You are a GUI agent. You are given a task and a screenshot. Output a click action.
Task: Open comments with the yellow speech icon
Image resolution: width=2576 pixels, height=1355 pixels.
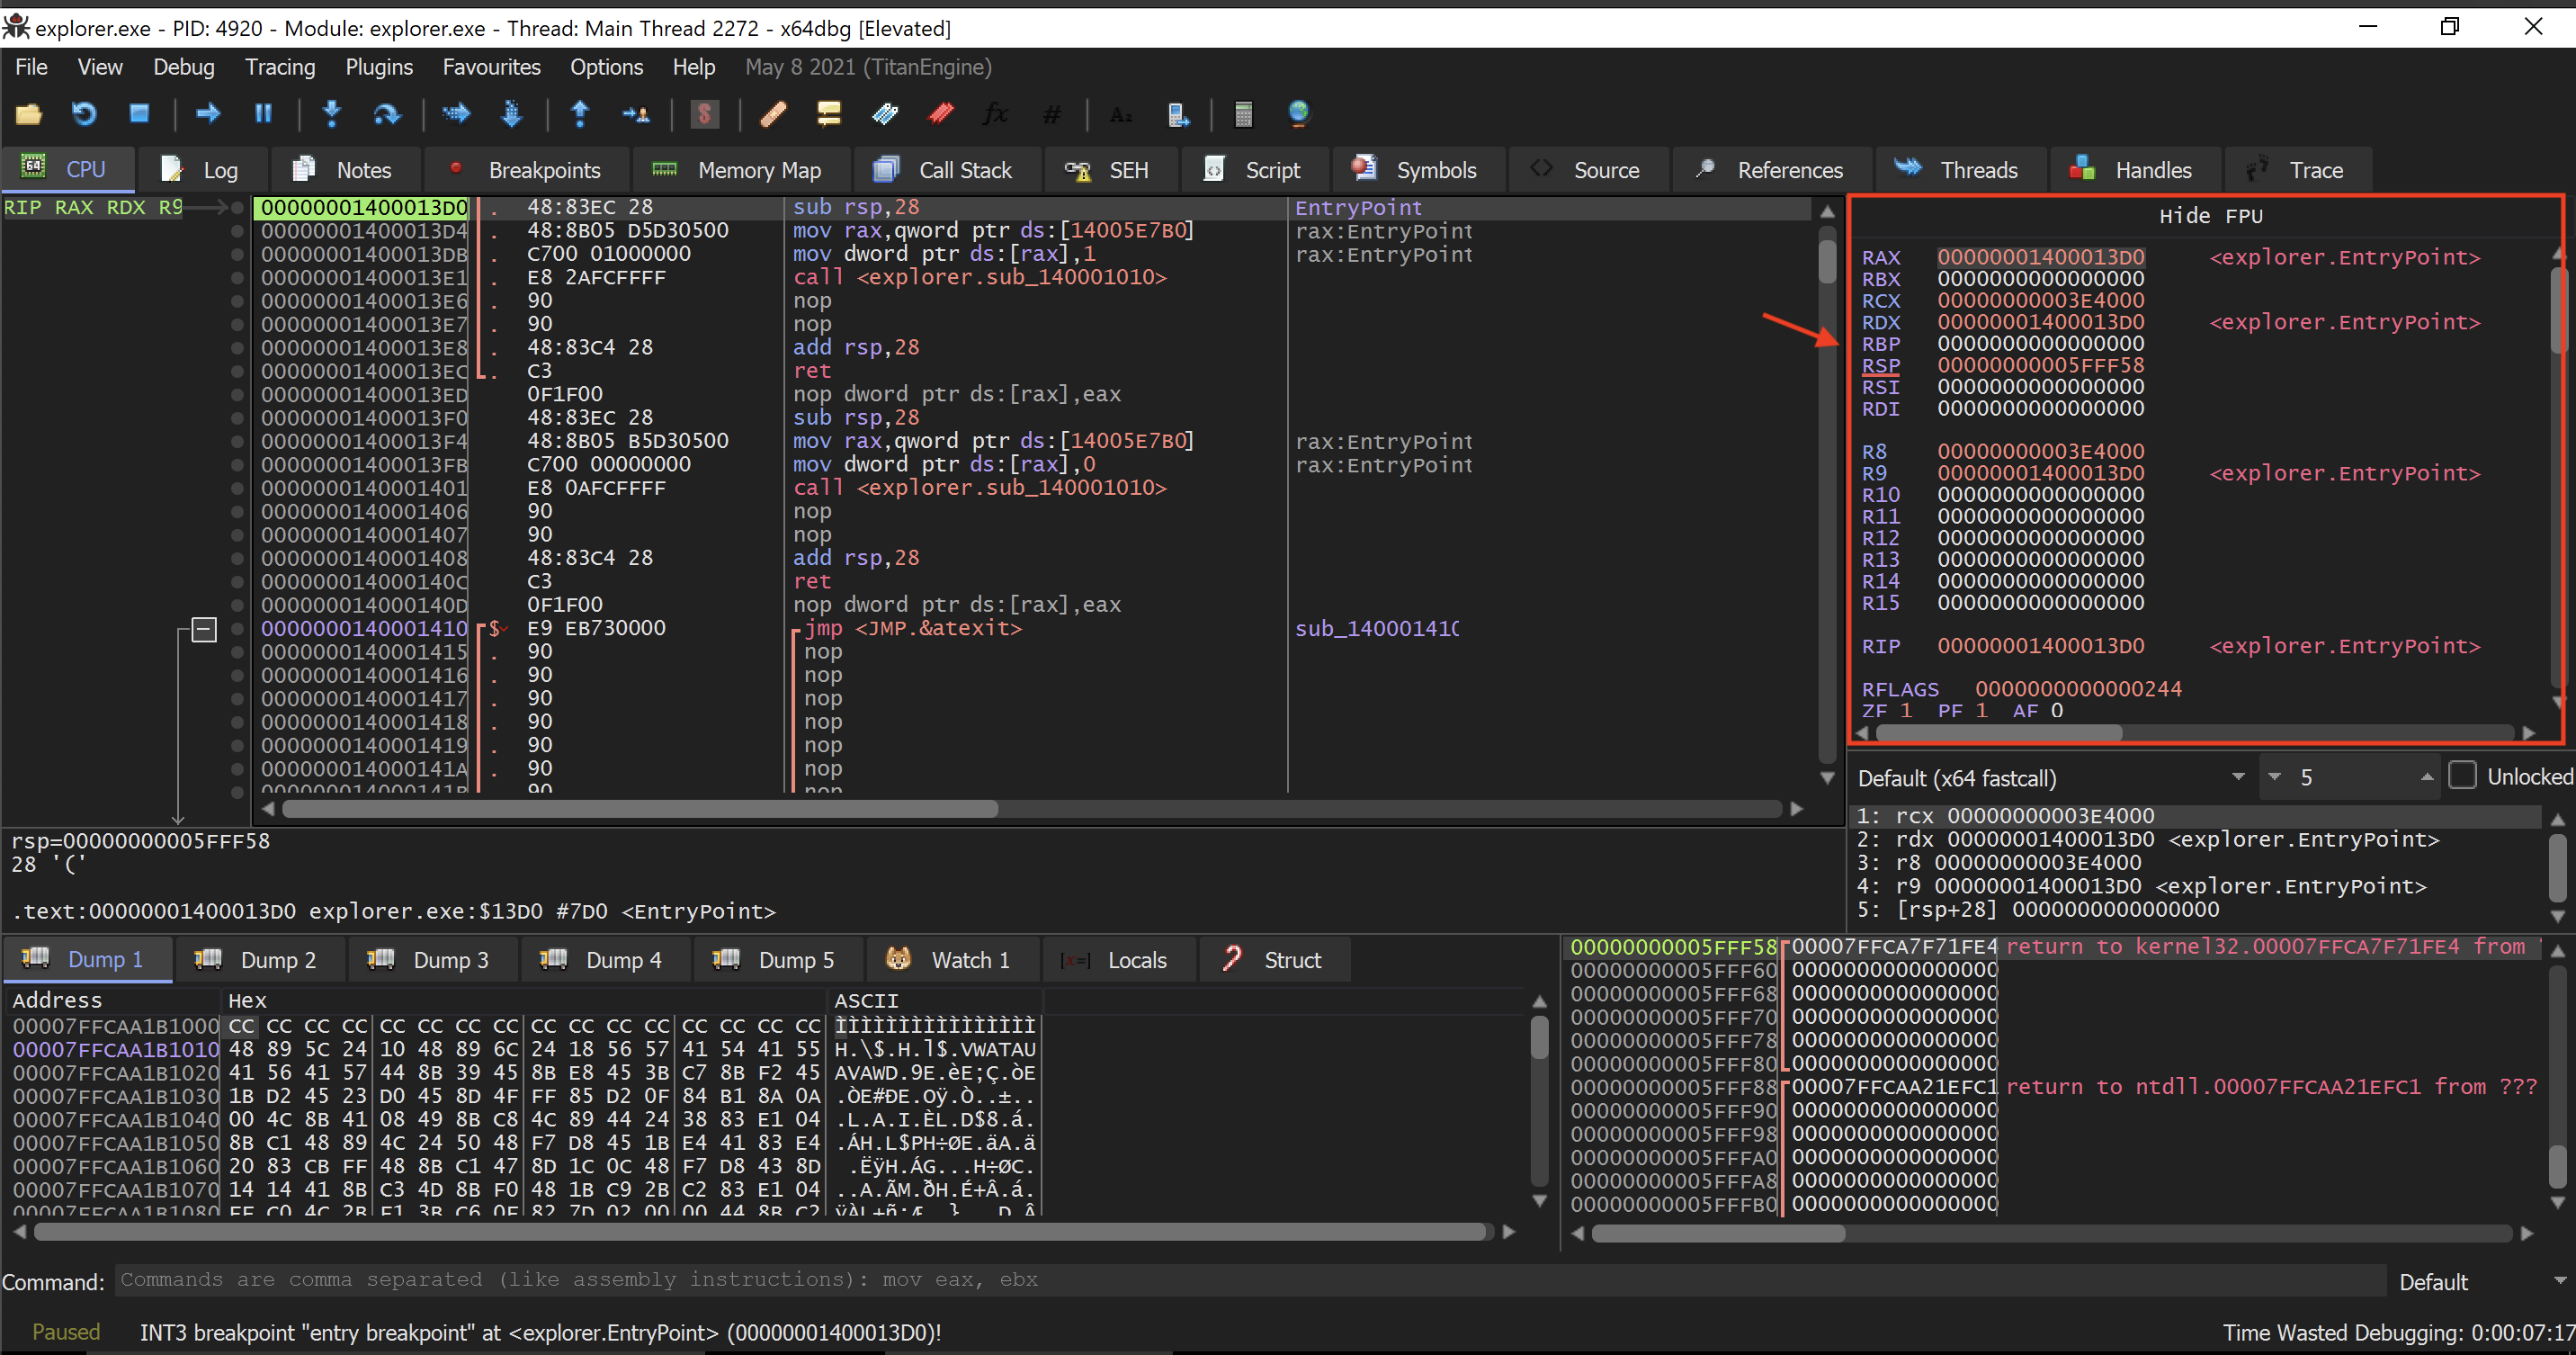point(828,114)
